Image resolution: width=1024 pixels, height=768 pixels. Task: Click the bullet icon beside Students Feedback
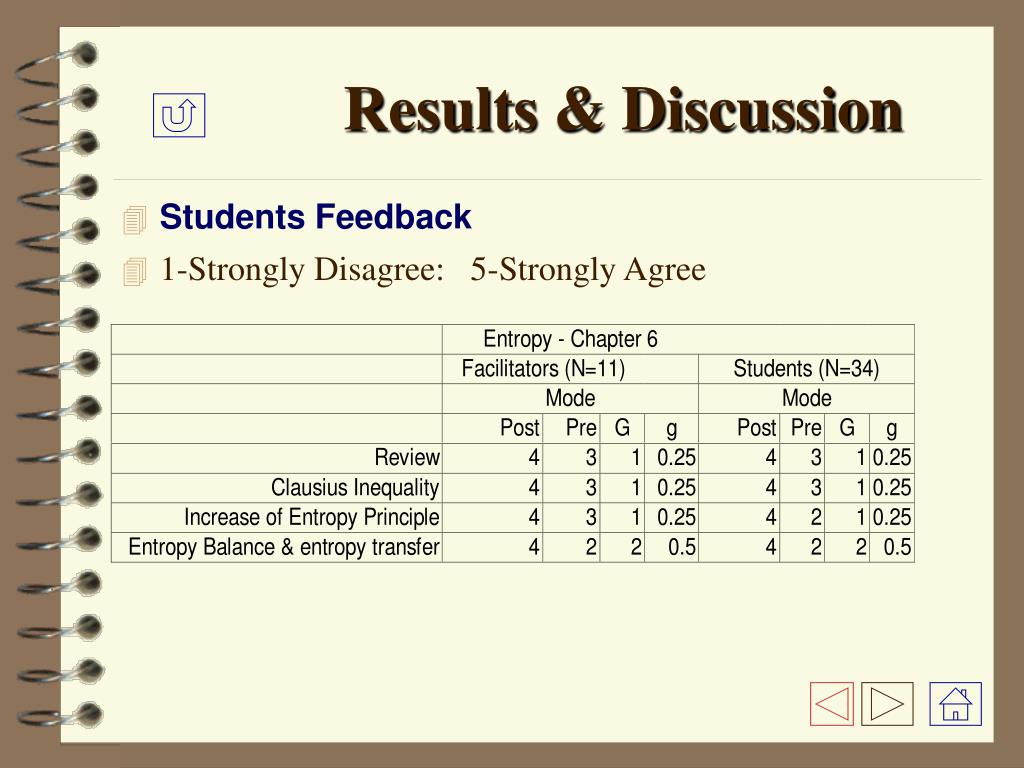click(x=135, y=219)
